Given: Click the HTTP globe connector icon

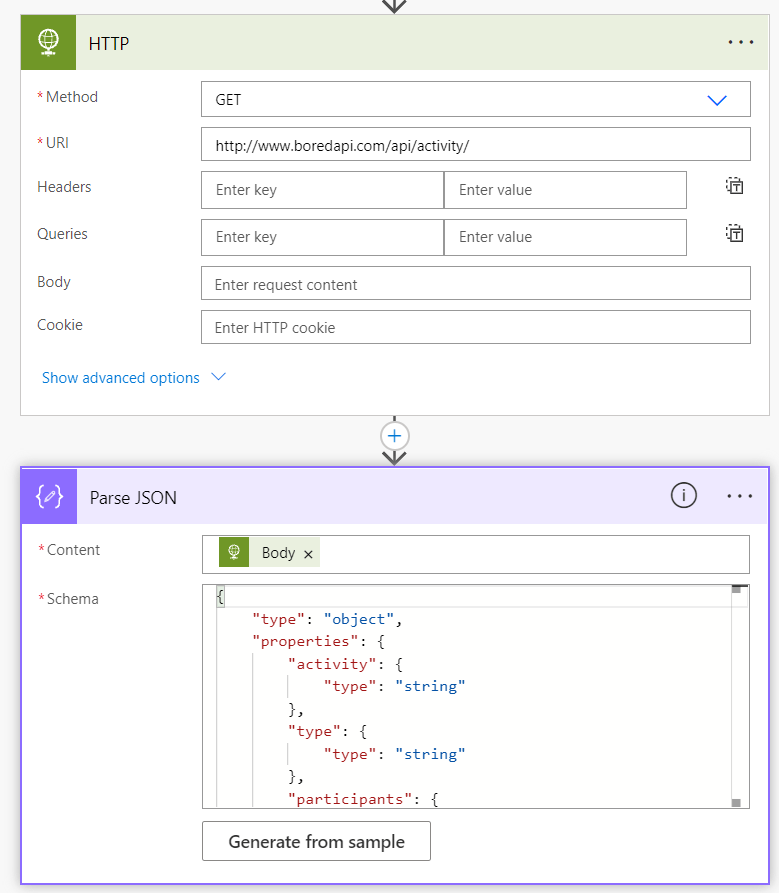Looking at the screenshot, I should [48, 43].
